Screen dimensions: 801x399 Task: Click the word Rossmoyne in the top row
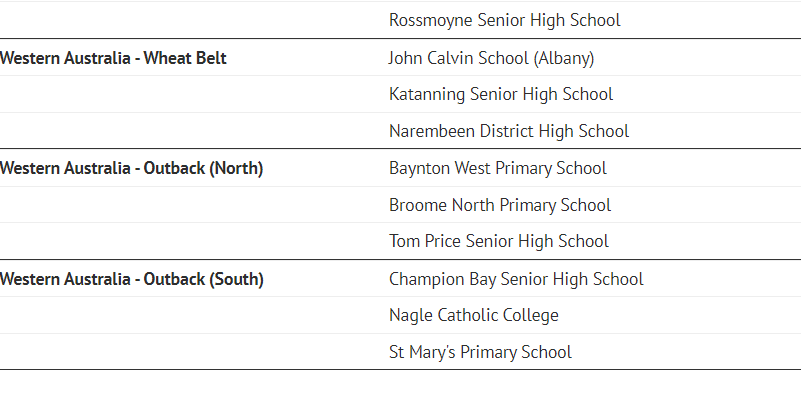tap(431, 21)
